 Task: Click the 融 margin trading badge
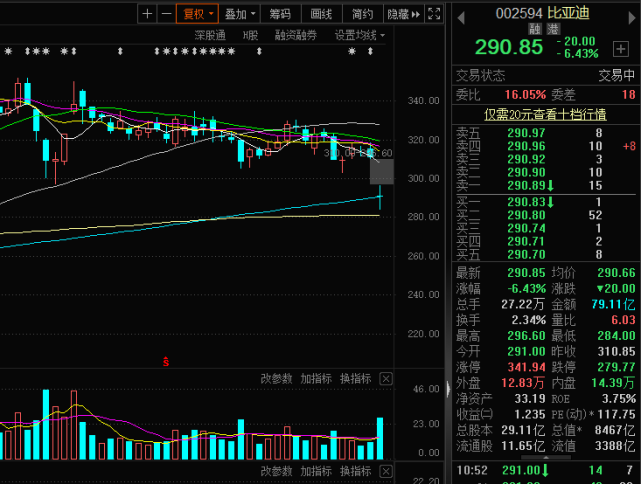[536, 30]
